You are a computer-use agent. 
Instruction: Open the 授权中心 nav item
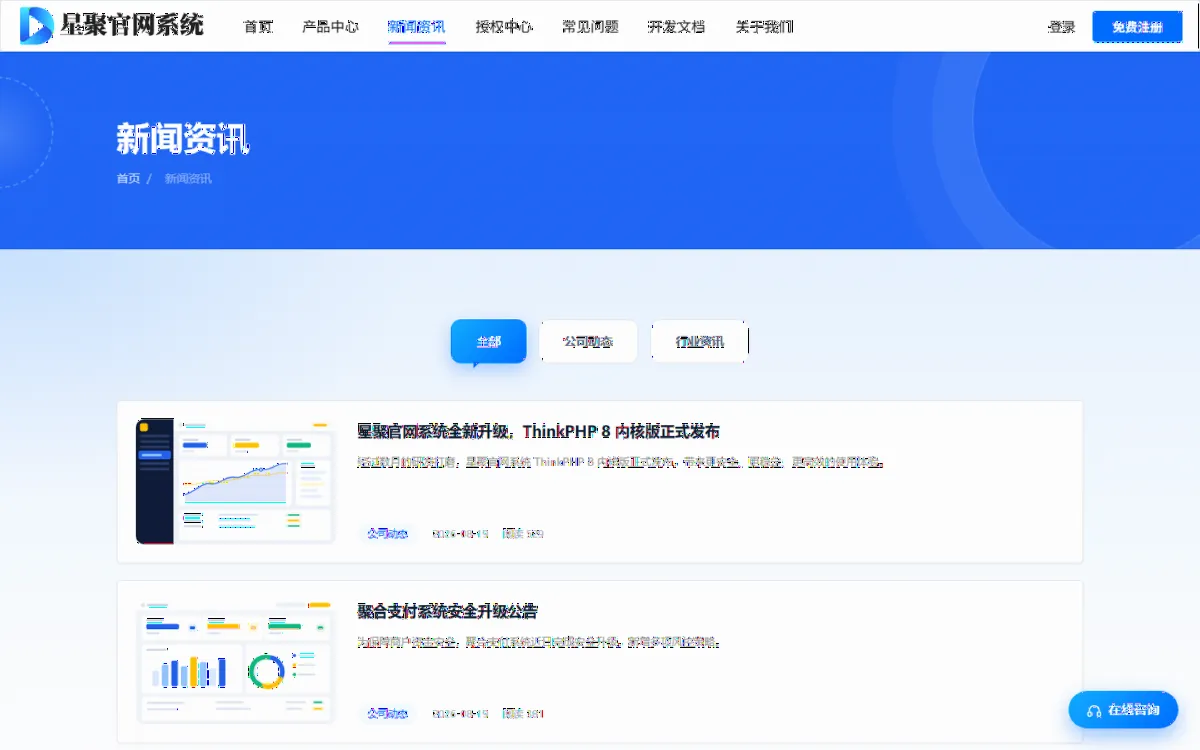click(x=504, y=27)
